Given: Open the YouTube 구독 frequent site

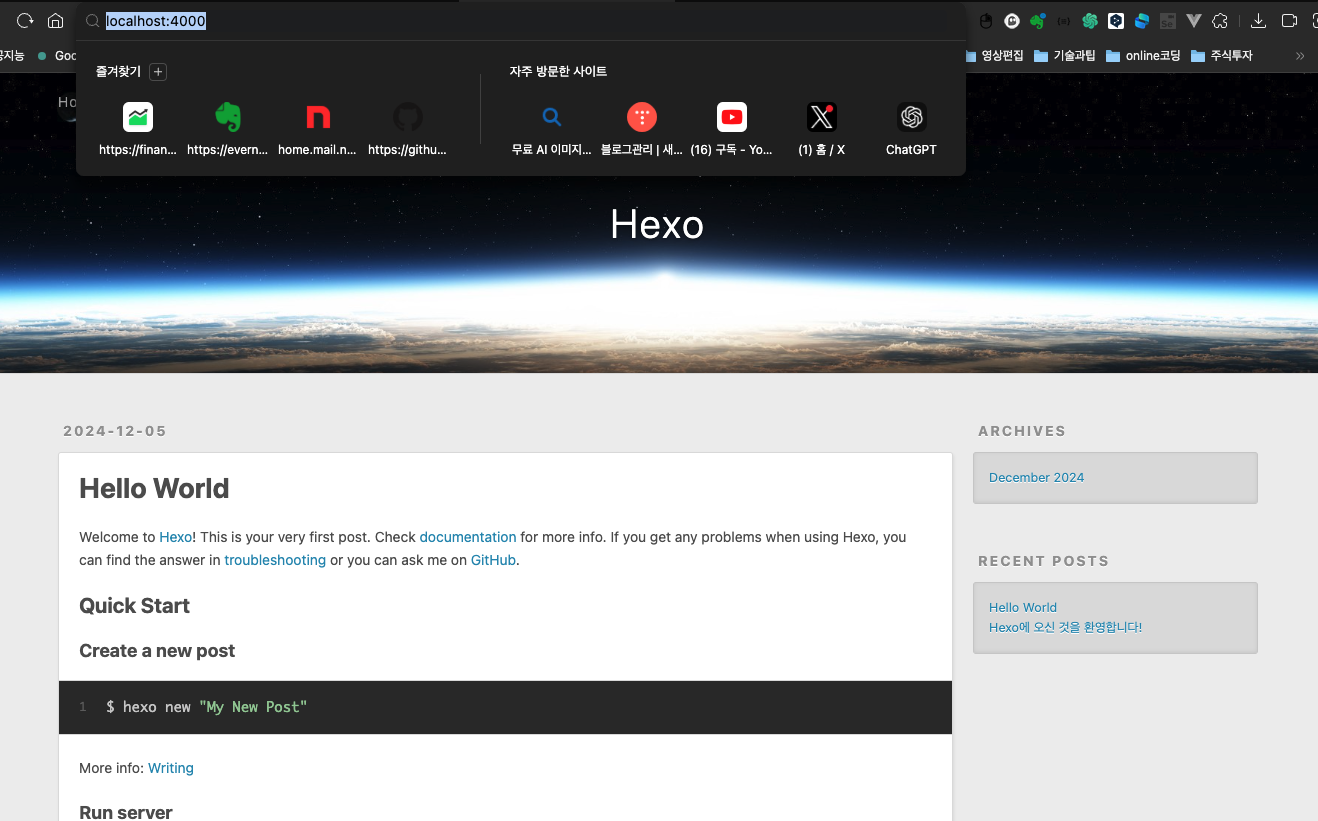Looking at the screenshot, I should coord(732,129).
